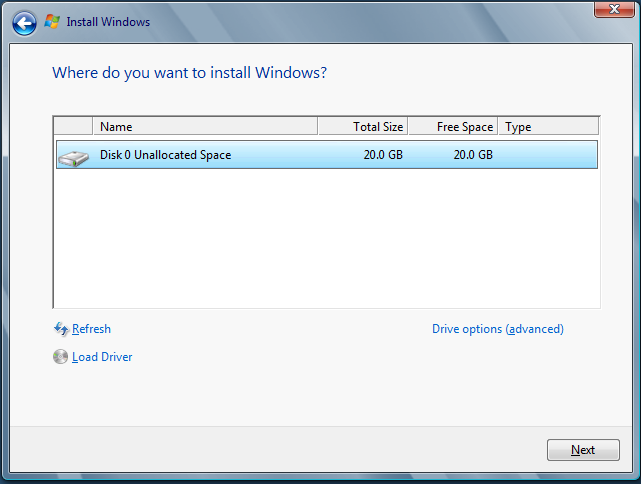The image size is (641, 484).
Task: Click the Windows flag logo icon
Action: [x=52, y=21]
